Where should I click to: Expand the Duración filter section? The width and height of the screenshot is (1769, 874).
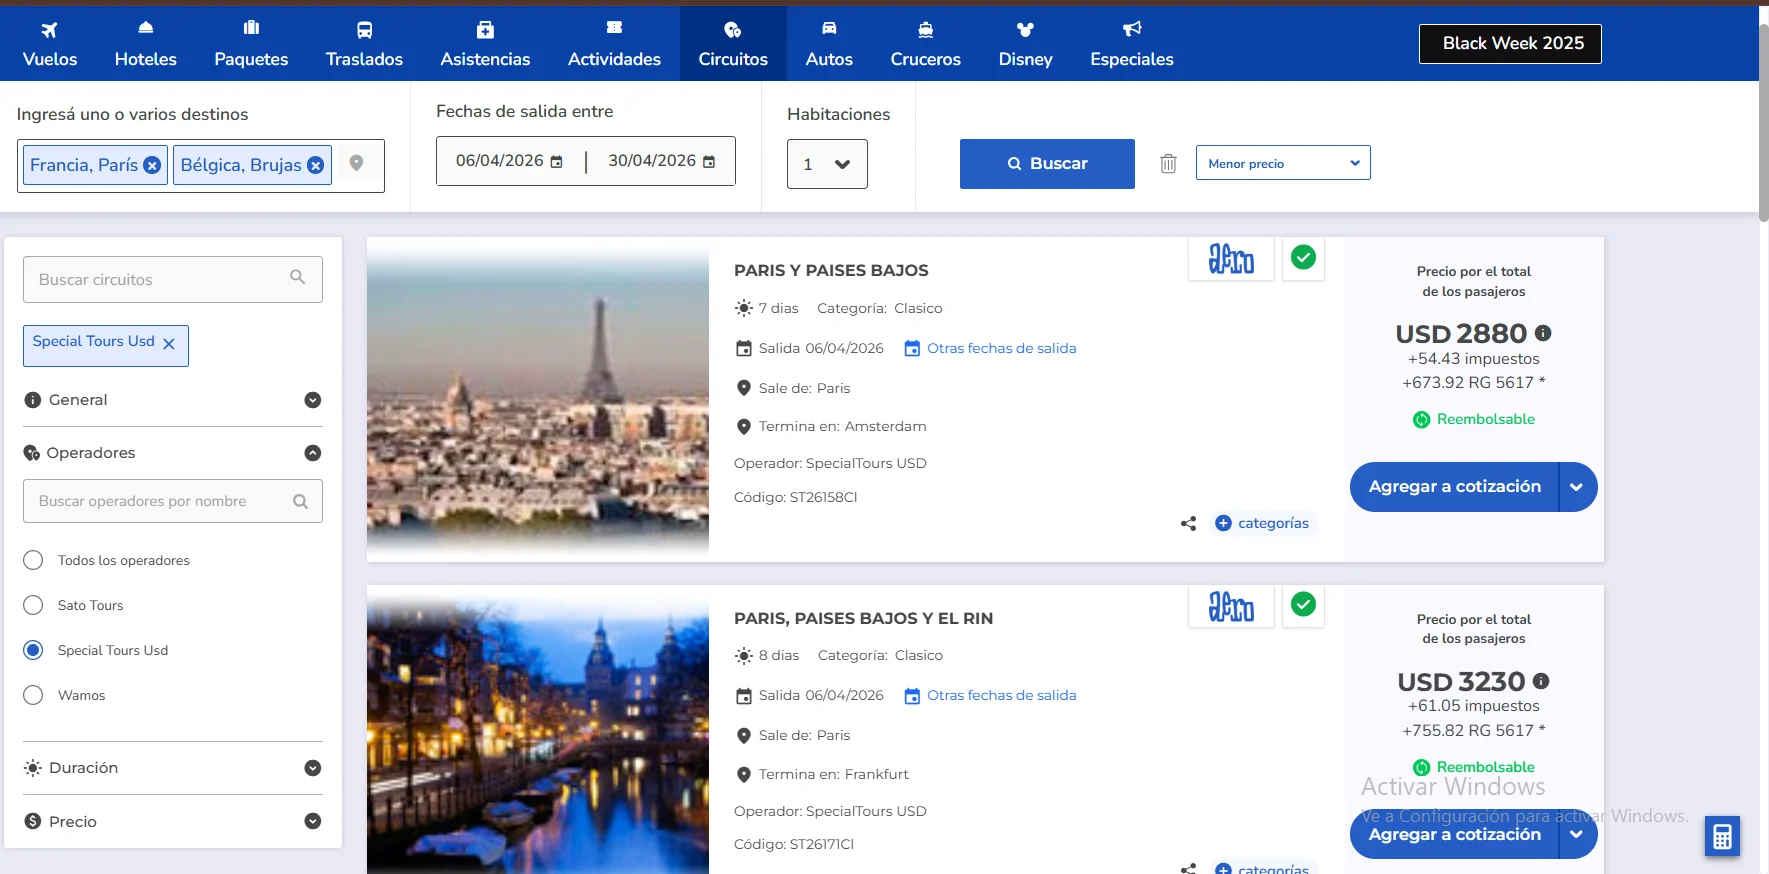pyautogui.click(x=312, y=768)
